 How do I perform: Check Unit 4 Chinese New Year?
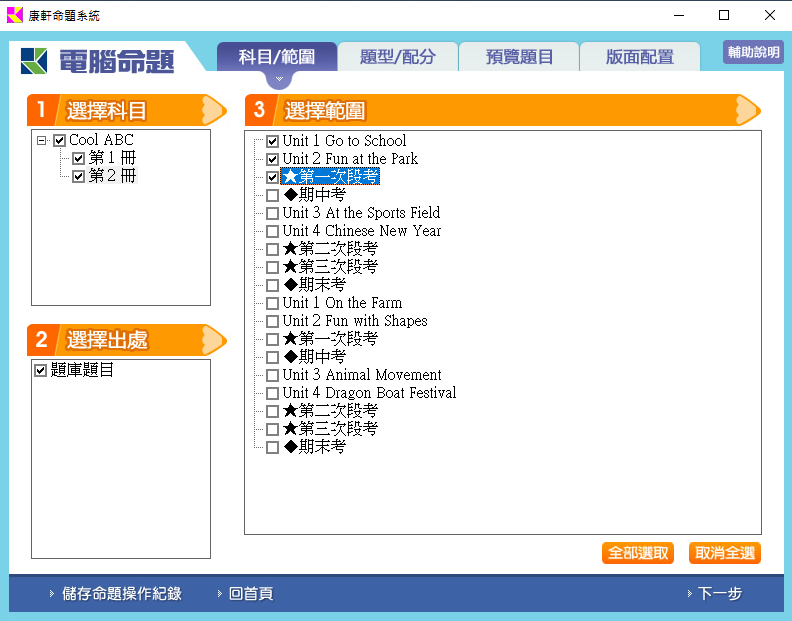[x=272, y=231]
